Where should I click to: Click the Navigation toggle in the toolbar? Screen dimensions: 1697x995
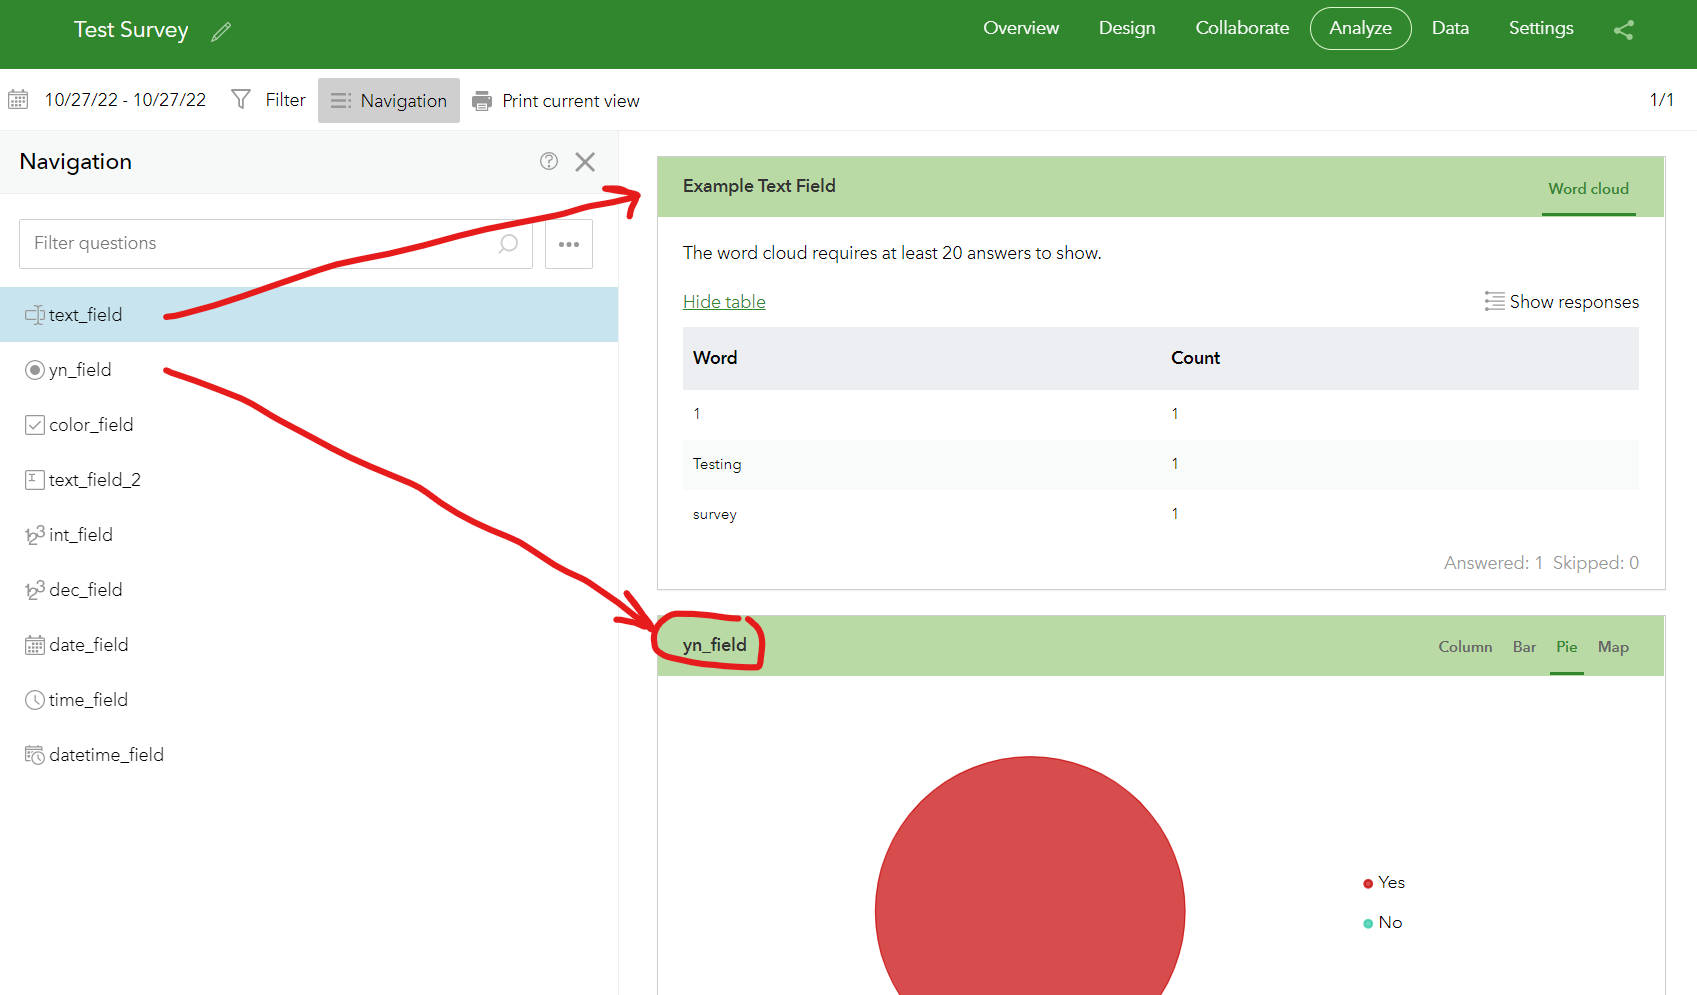pyautogui.click(x=389, y=100)
